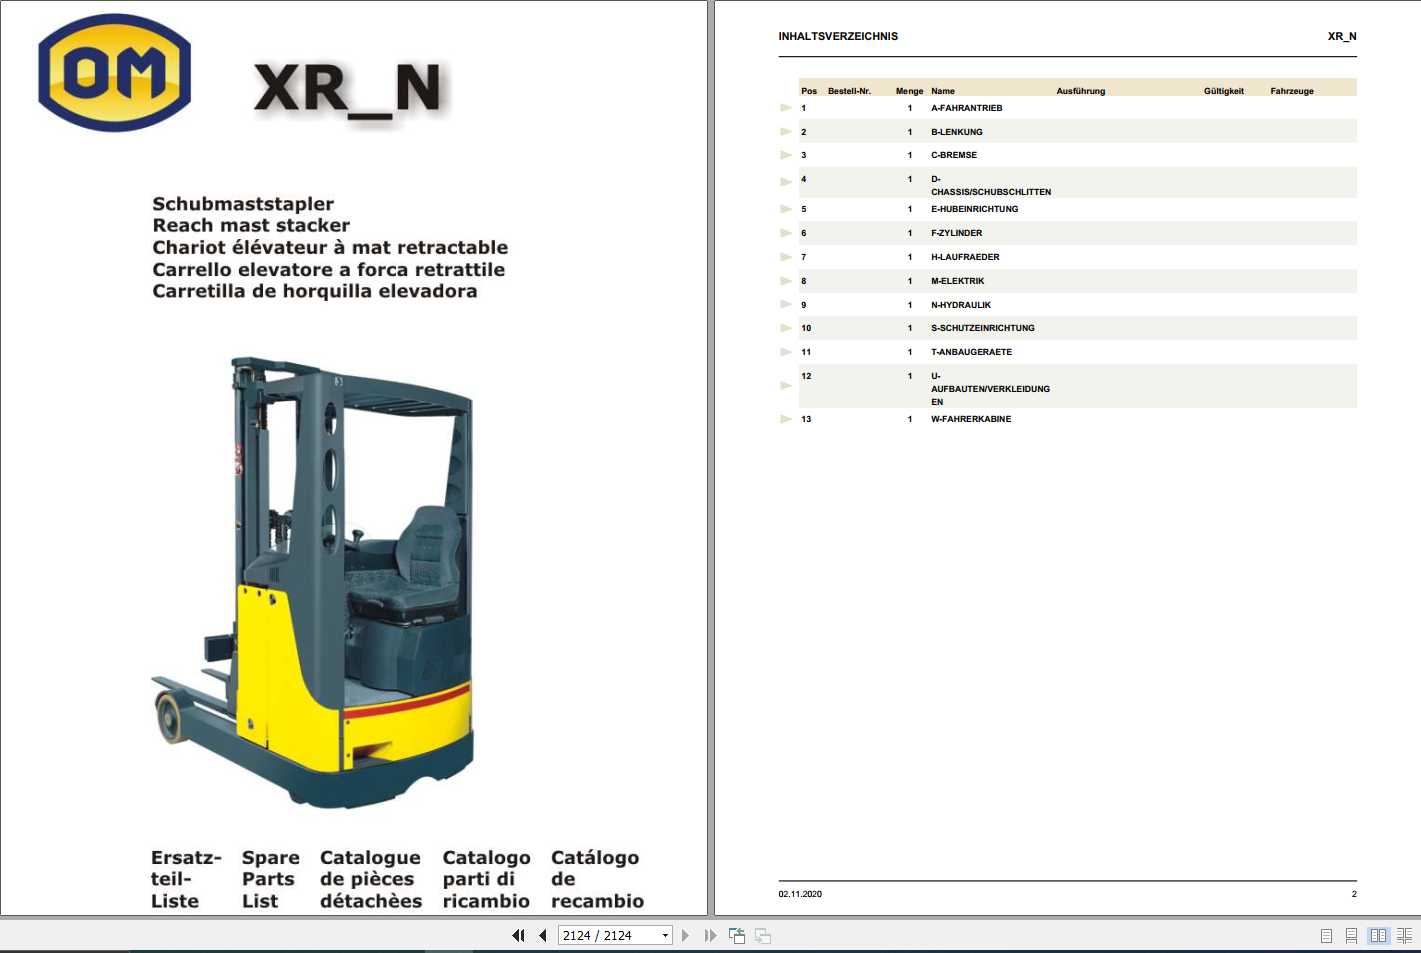
Task: Click the arrow beside T-ANBAUGERAETE row
Action: 786,352
